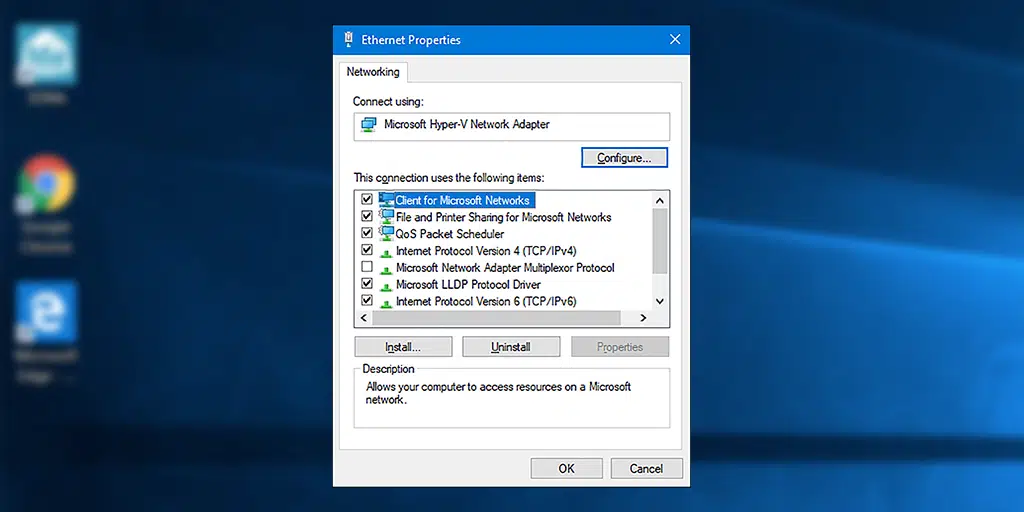Screen dimensions: 1024x512
Task: Open the Google Chrome desktop icon
Action: pos(46,183)
